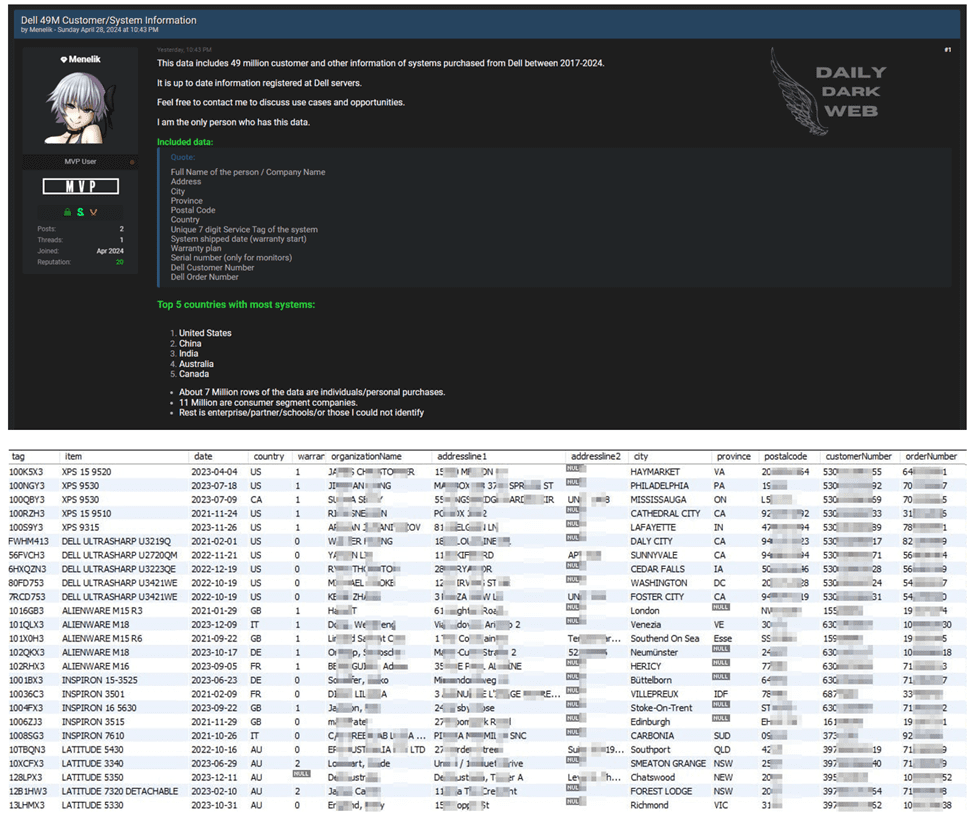Sort the table by the tag column header
This screenshot has width=974, height=816.
(x=18, y=457)
